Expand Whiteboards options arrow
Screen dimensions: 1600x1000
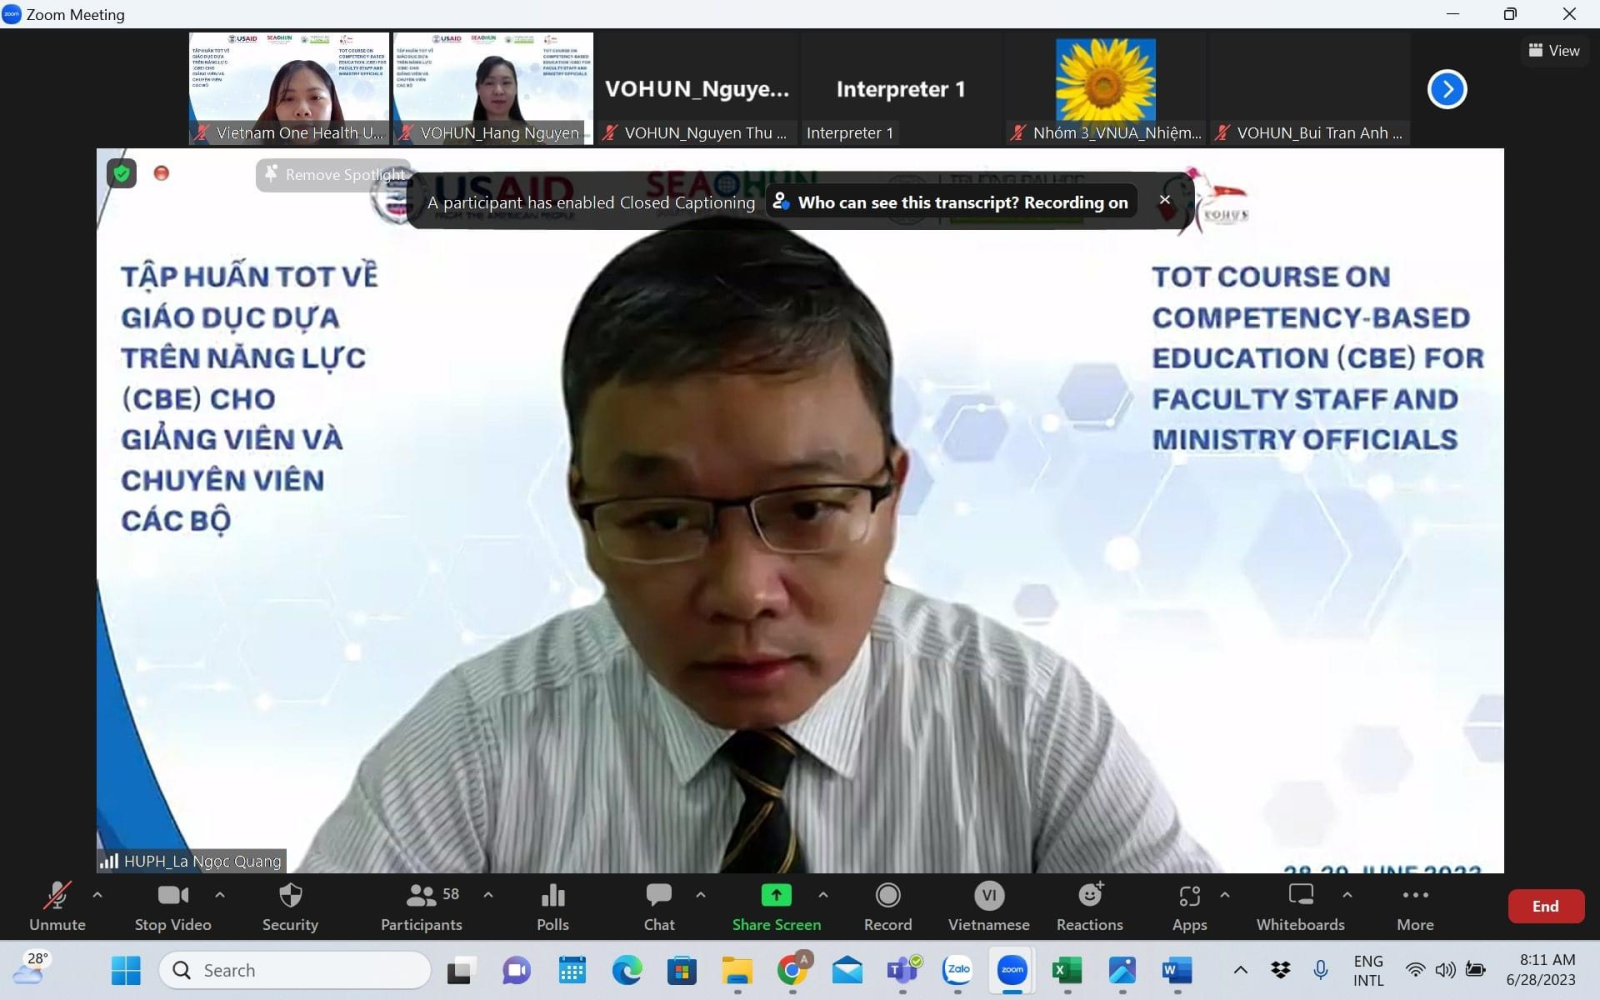click(1347, 895)
